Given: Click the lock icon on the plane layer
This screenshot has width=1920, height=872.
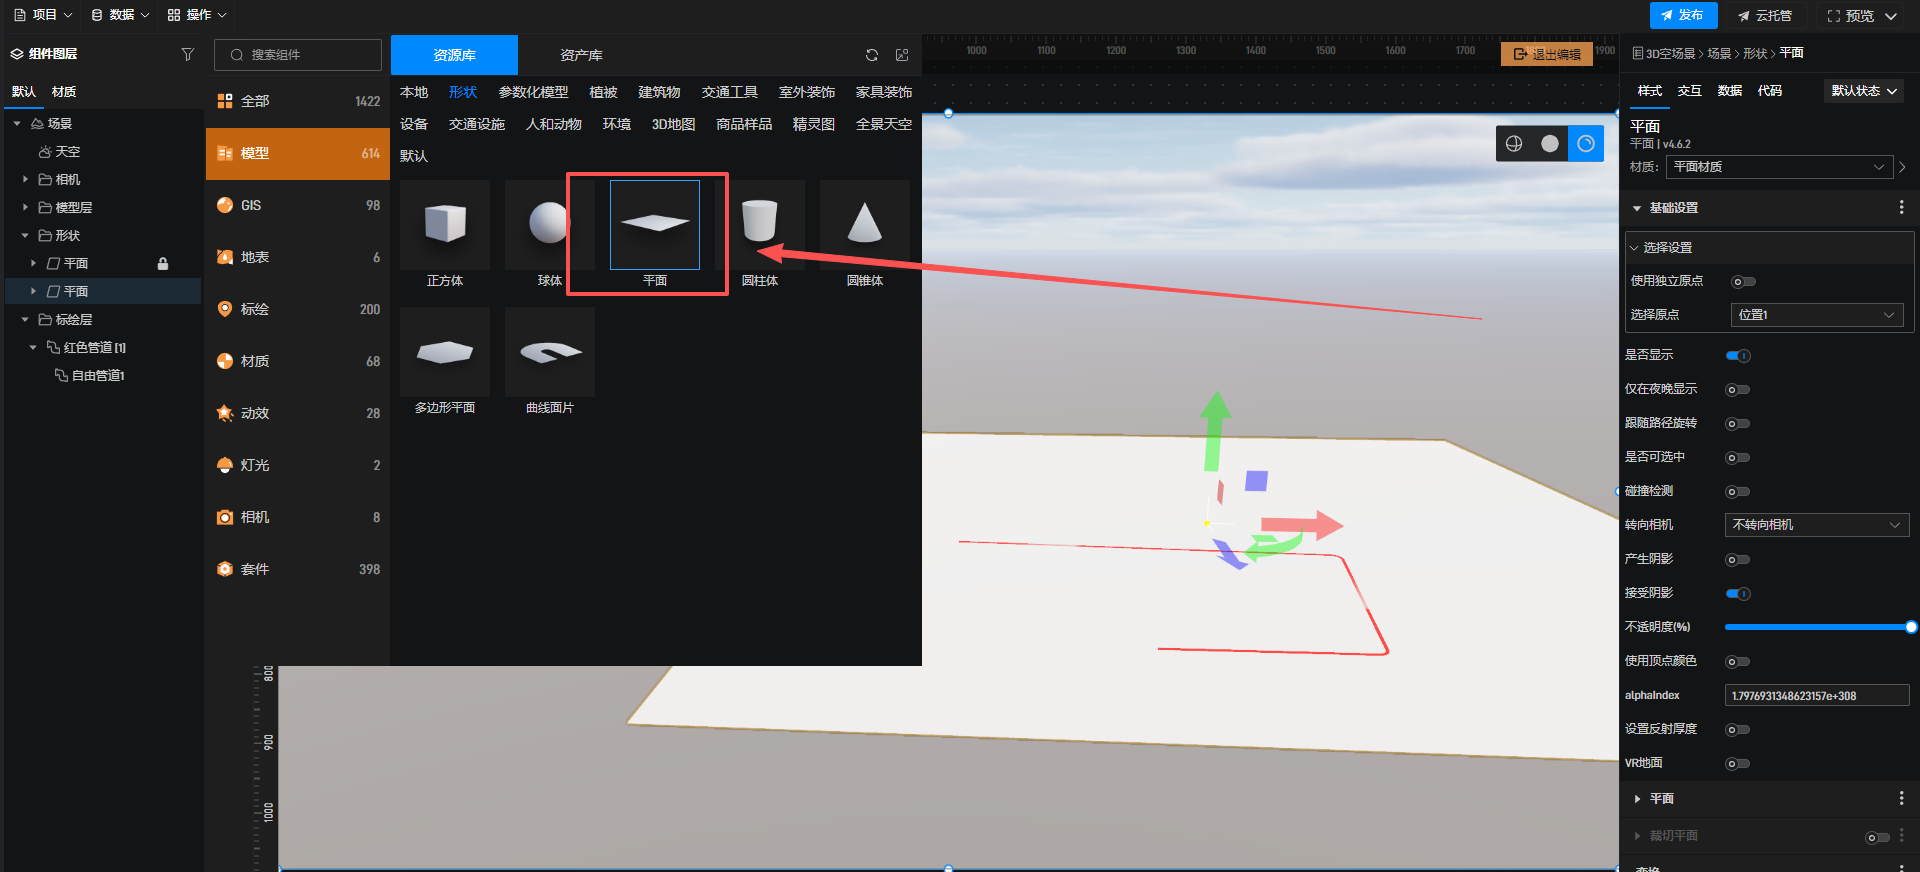Looking at the screenshot, I should [163, 264].
